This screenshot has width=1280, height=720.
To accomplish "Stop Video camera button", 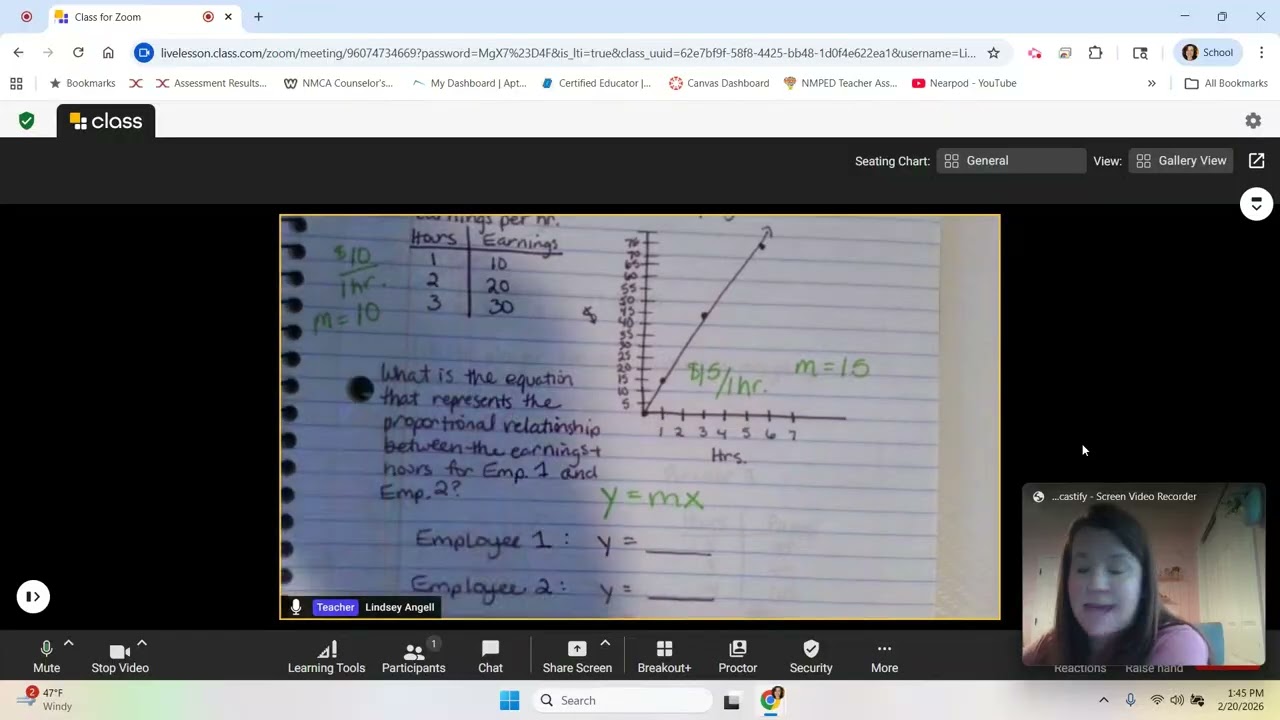I will (120, 657).
